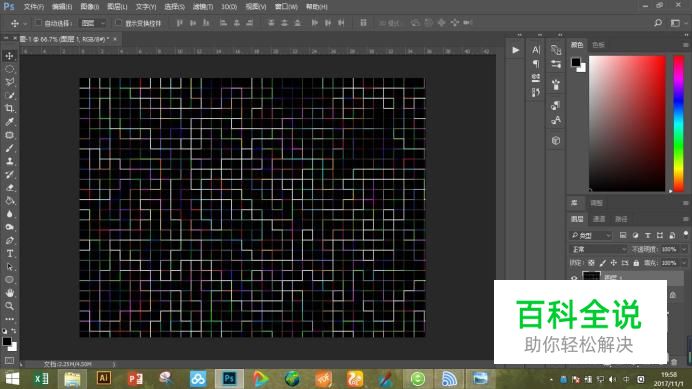The image size is (692, 389).
Task: Toggle lock position for the layer
Action: click(613, 263)
